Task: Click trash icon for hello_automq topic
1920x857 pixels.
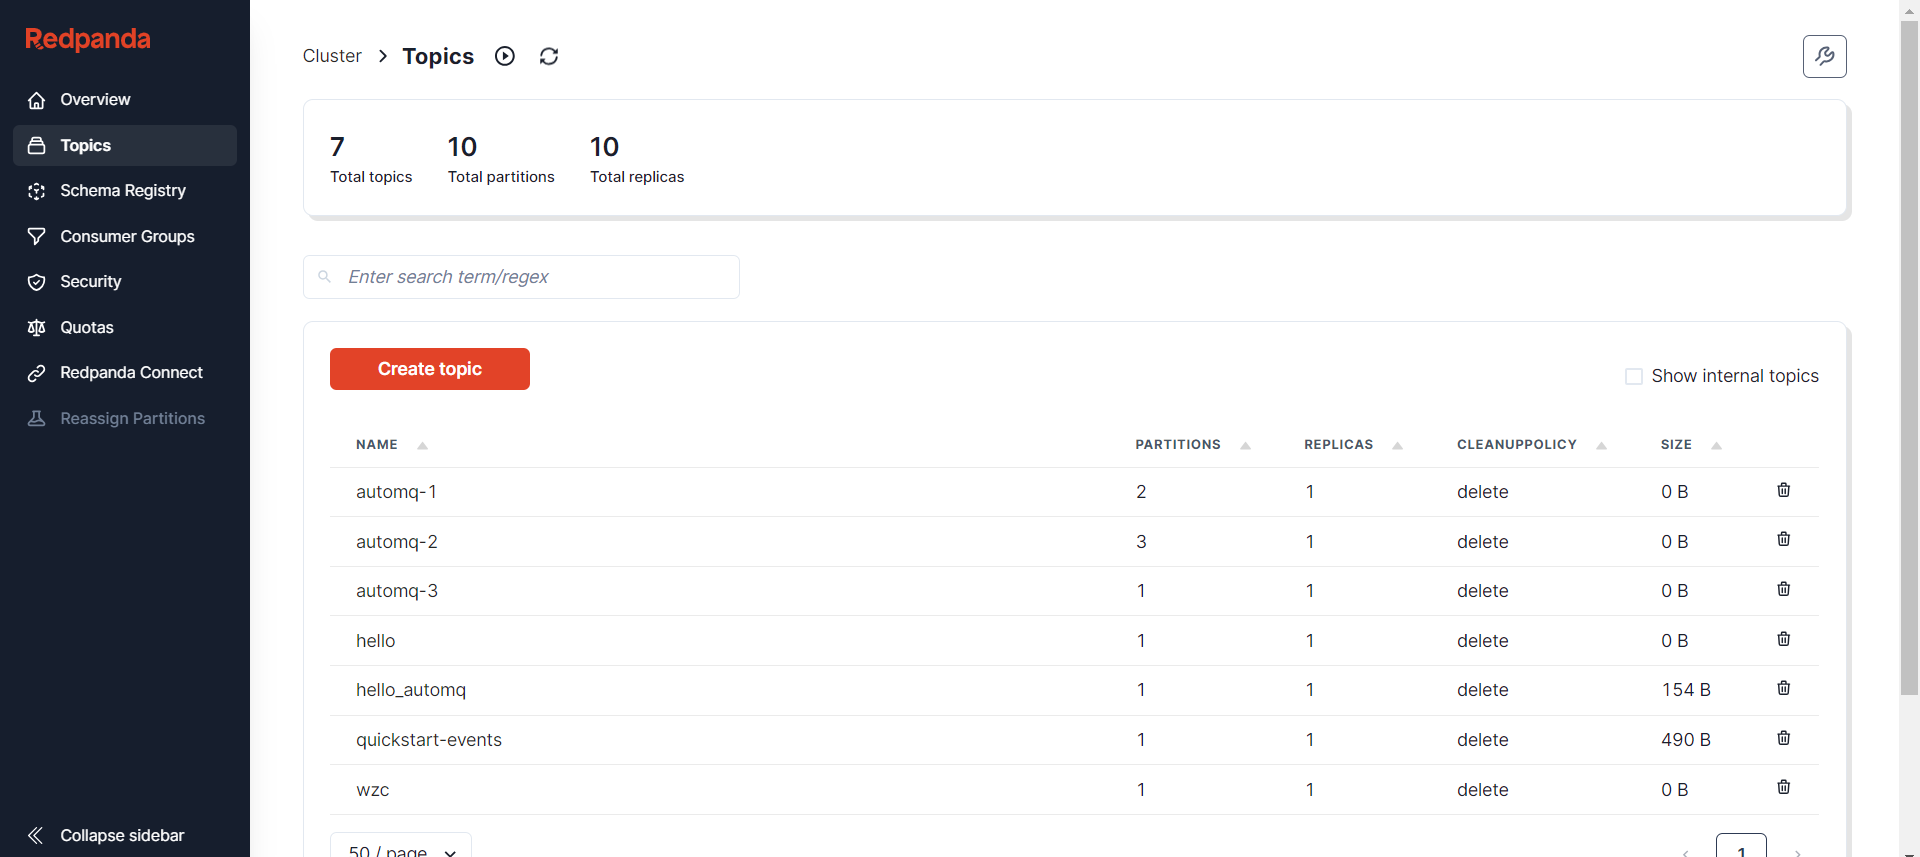Action: [1783, 688]
